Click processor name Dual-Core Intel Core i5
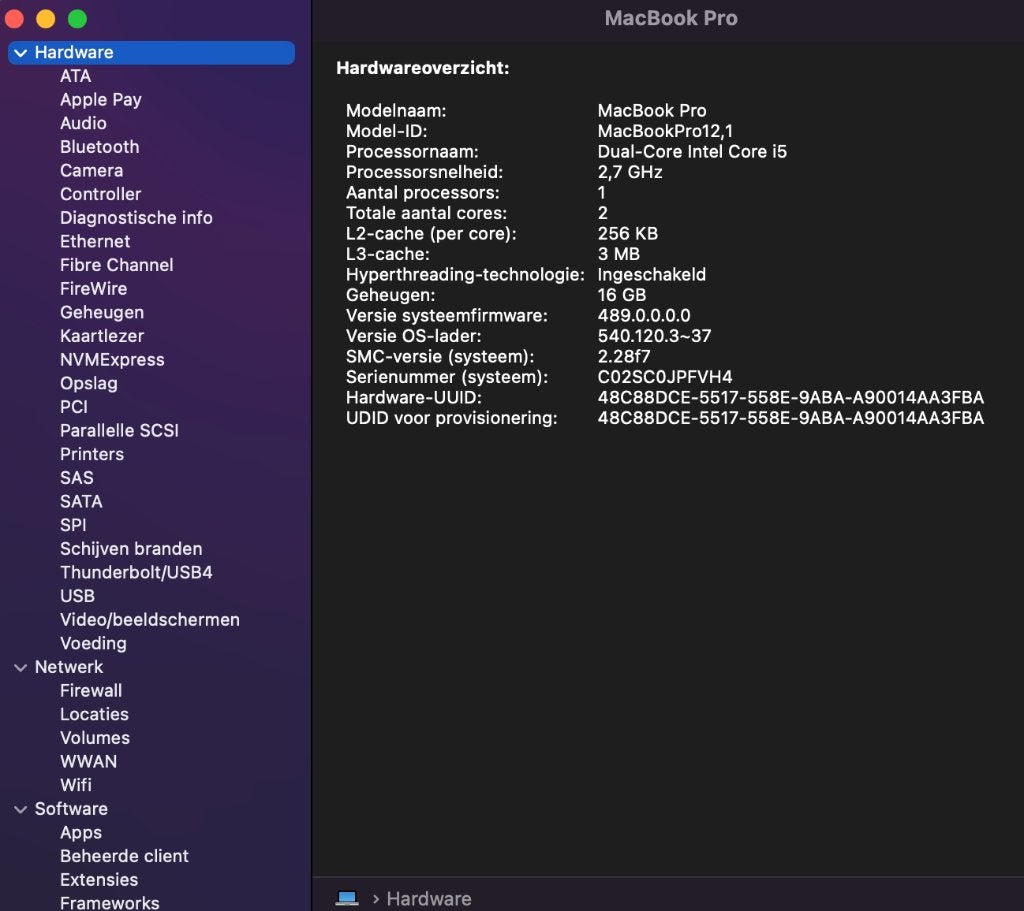 (x=692, y=152)
